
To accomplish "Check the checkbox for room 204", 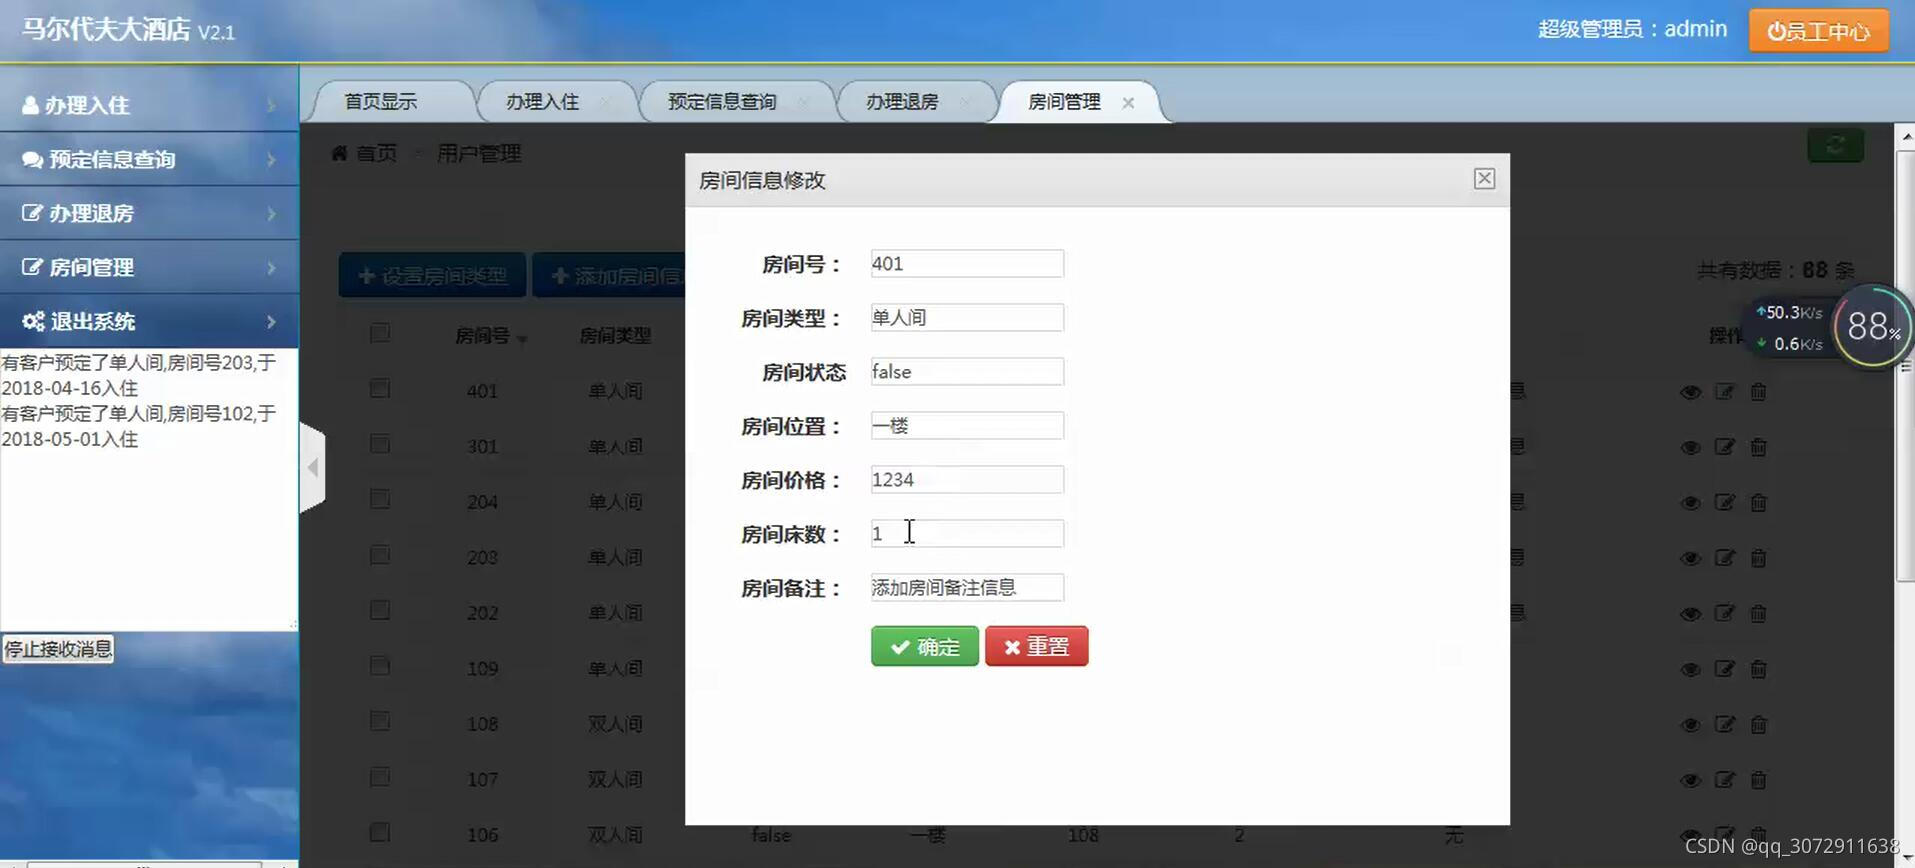I will coord(380,499).
